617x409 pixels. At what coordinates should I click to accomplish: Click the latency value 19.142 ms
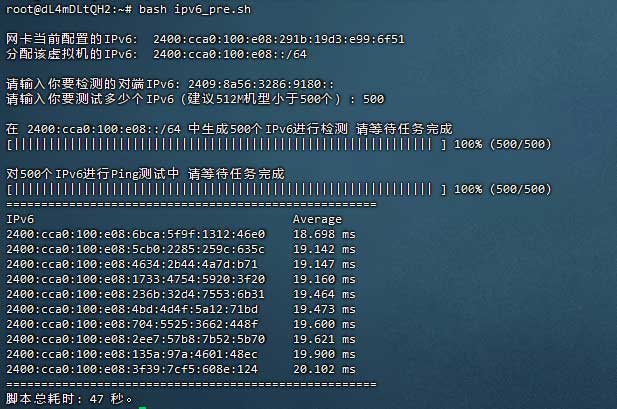pos(324,249)
